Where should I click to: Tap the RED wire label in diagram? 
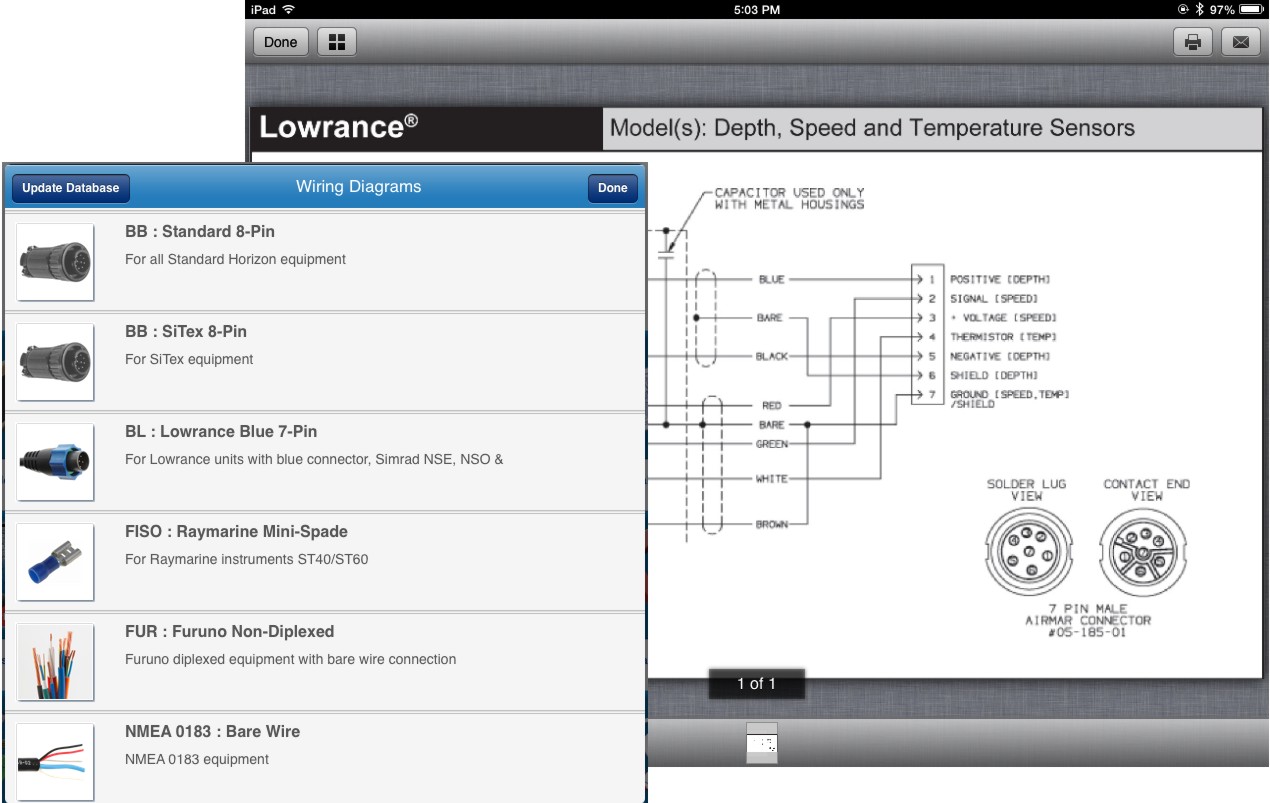pos(772,406)
